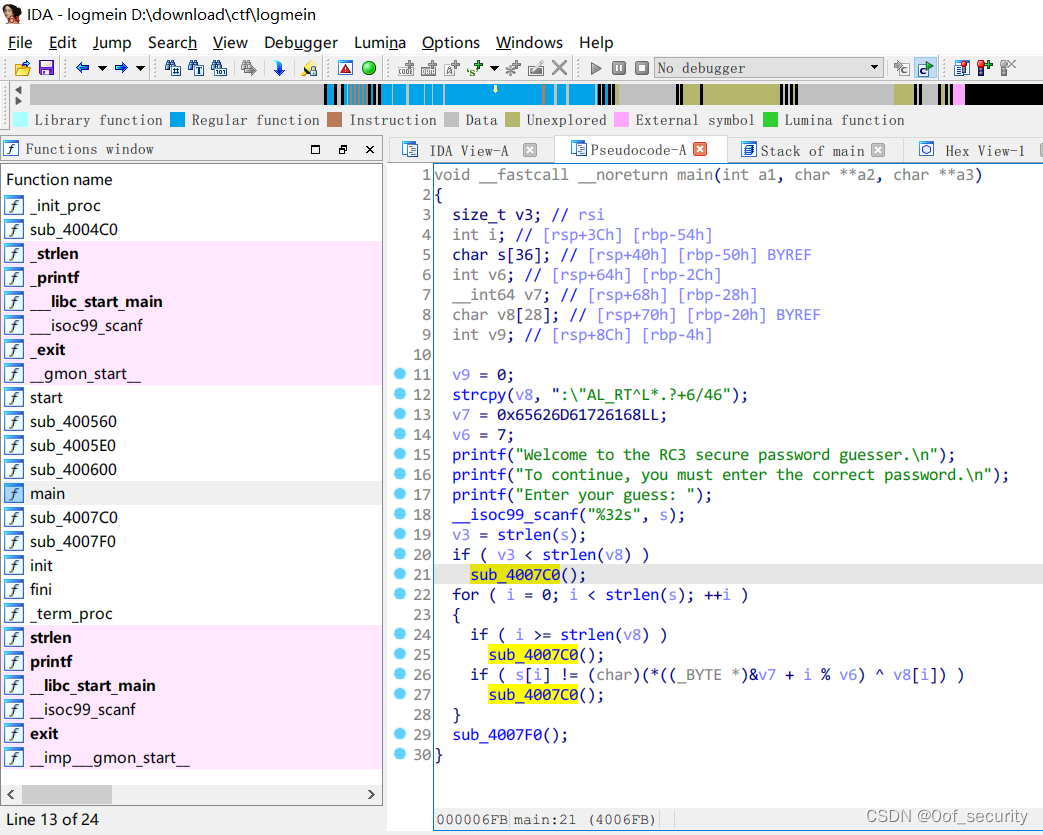Open the jump back history dropdown arrow

click(101, 68)
